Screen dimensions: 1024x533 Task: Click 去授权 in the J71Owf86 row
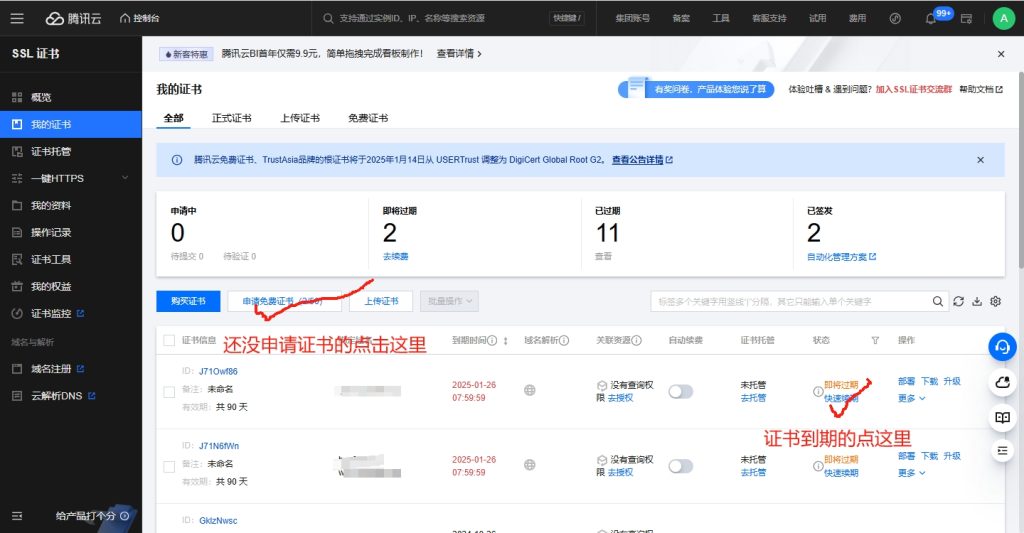pyautogui.click(x=620, y=398)
